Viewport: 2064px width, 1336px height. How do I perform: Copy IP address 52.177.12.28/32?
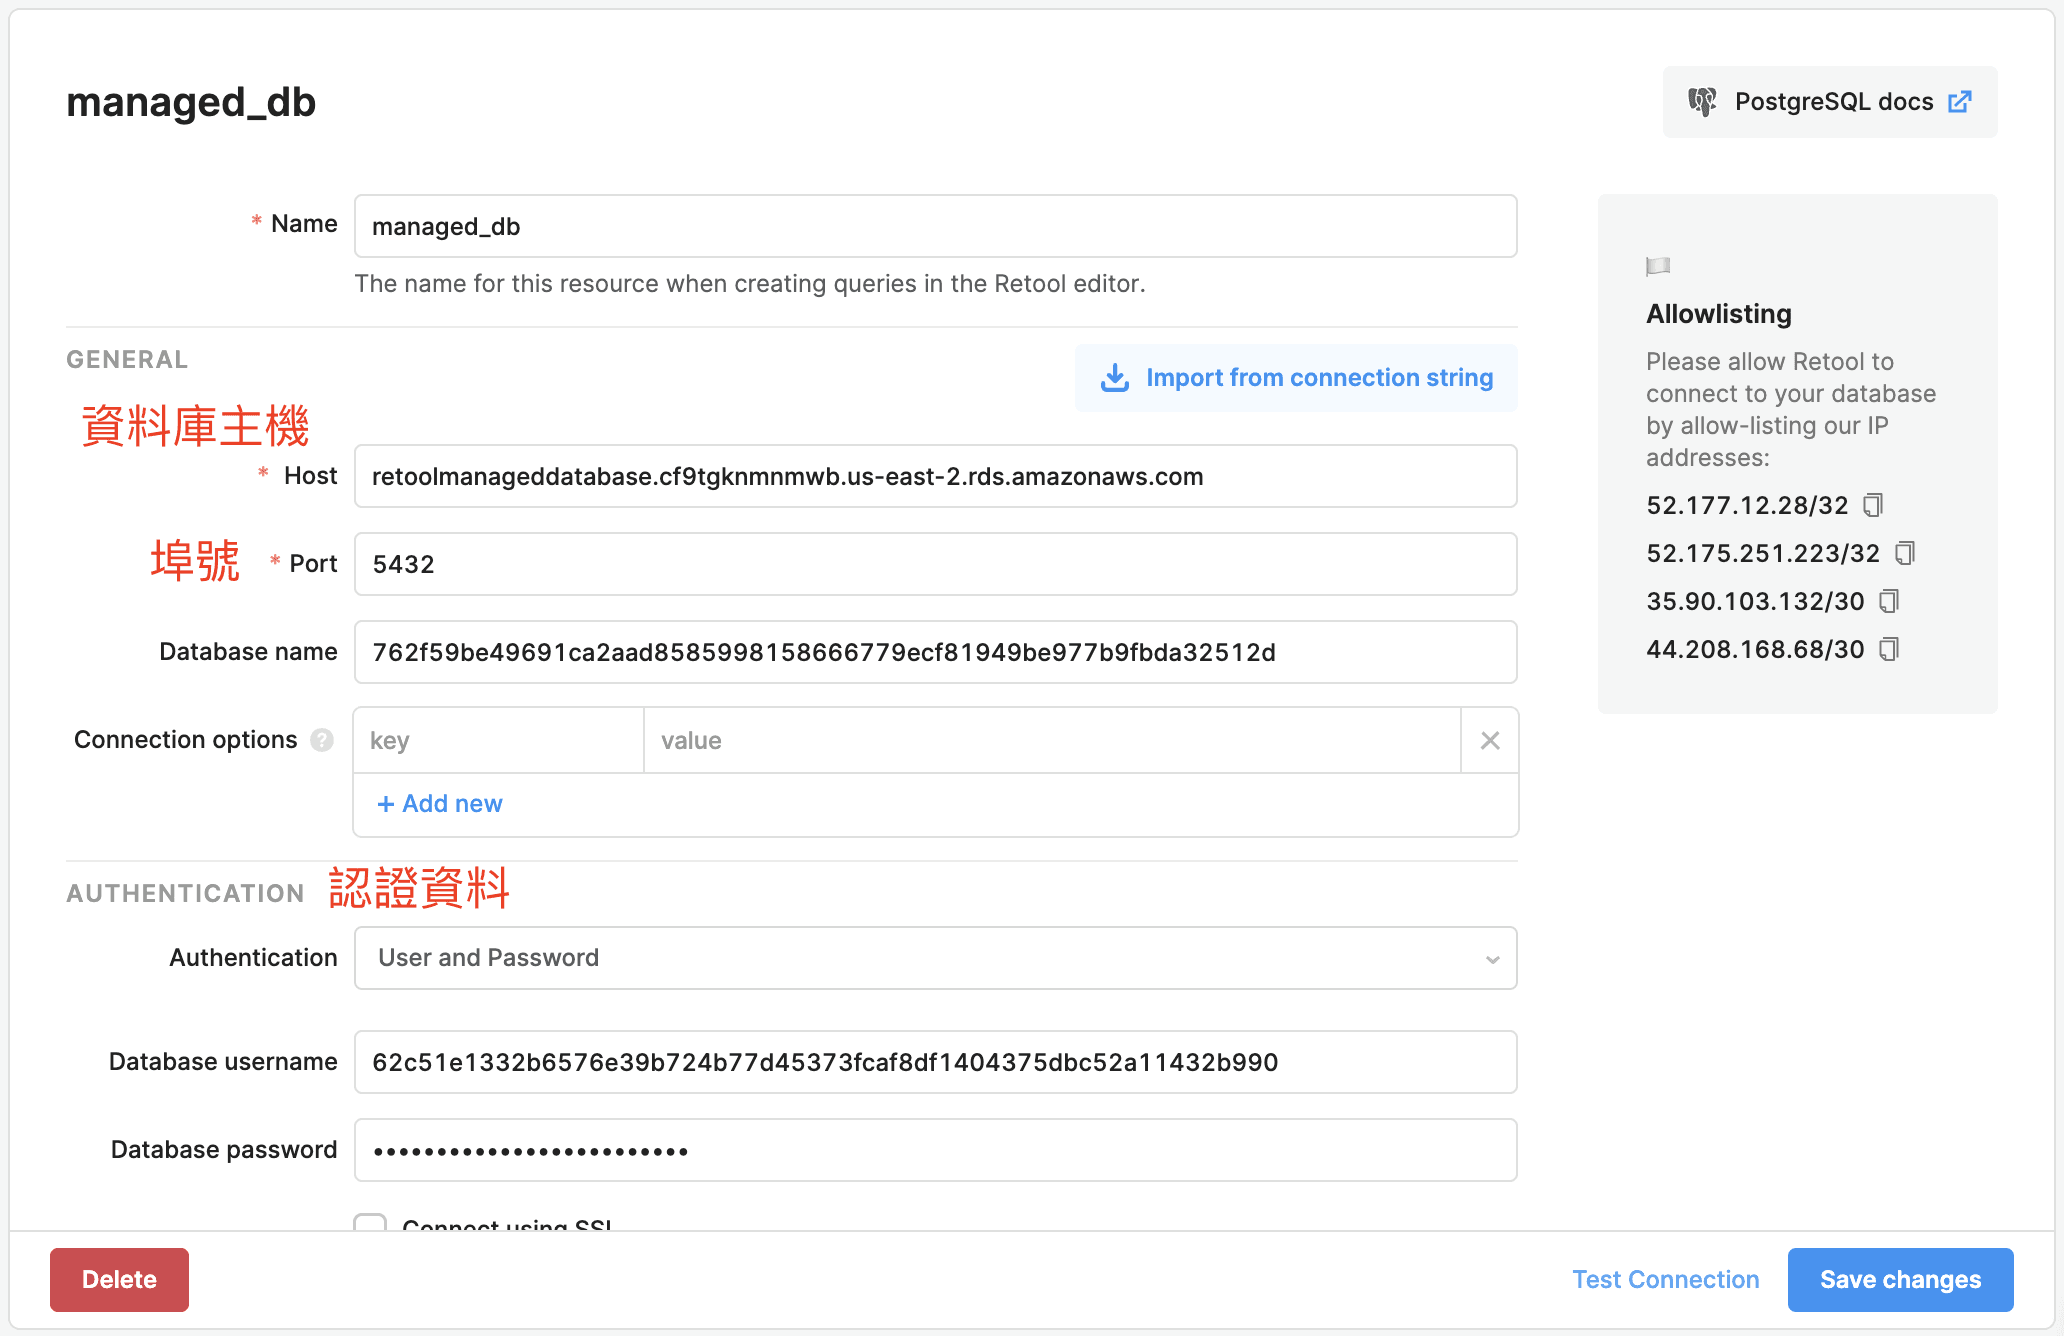[1873, 505]
